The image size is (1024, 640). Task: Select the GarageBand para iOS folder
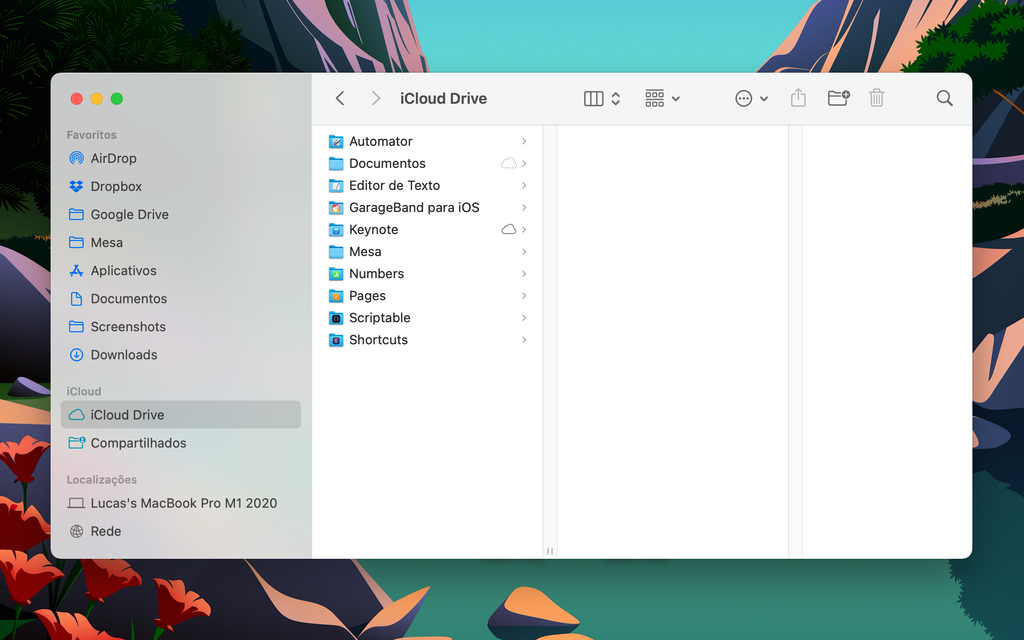428,207
